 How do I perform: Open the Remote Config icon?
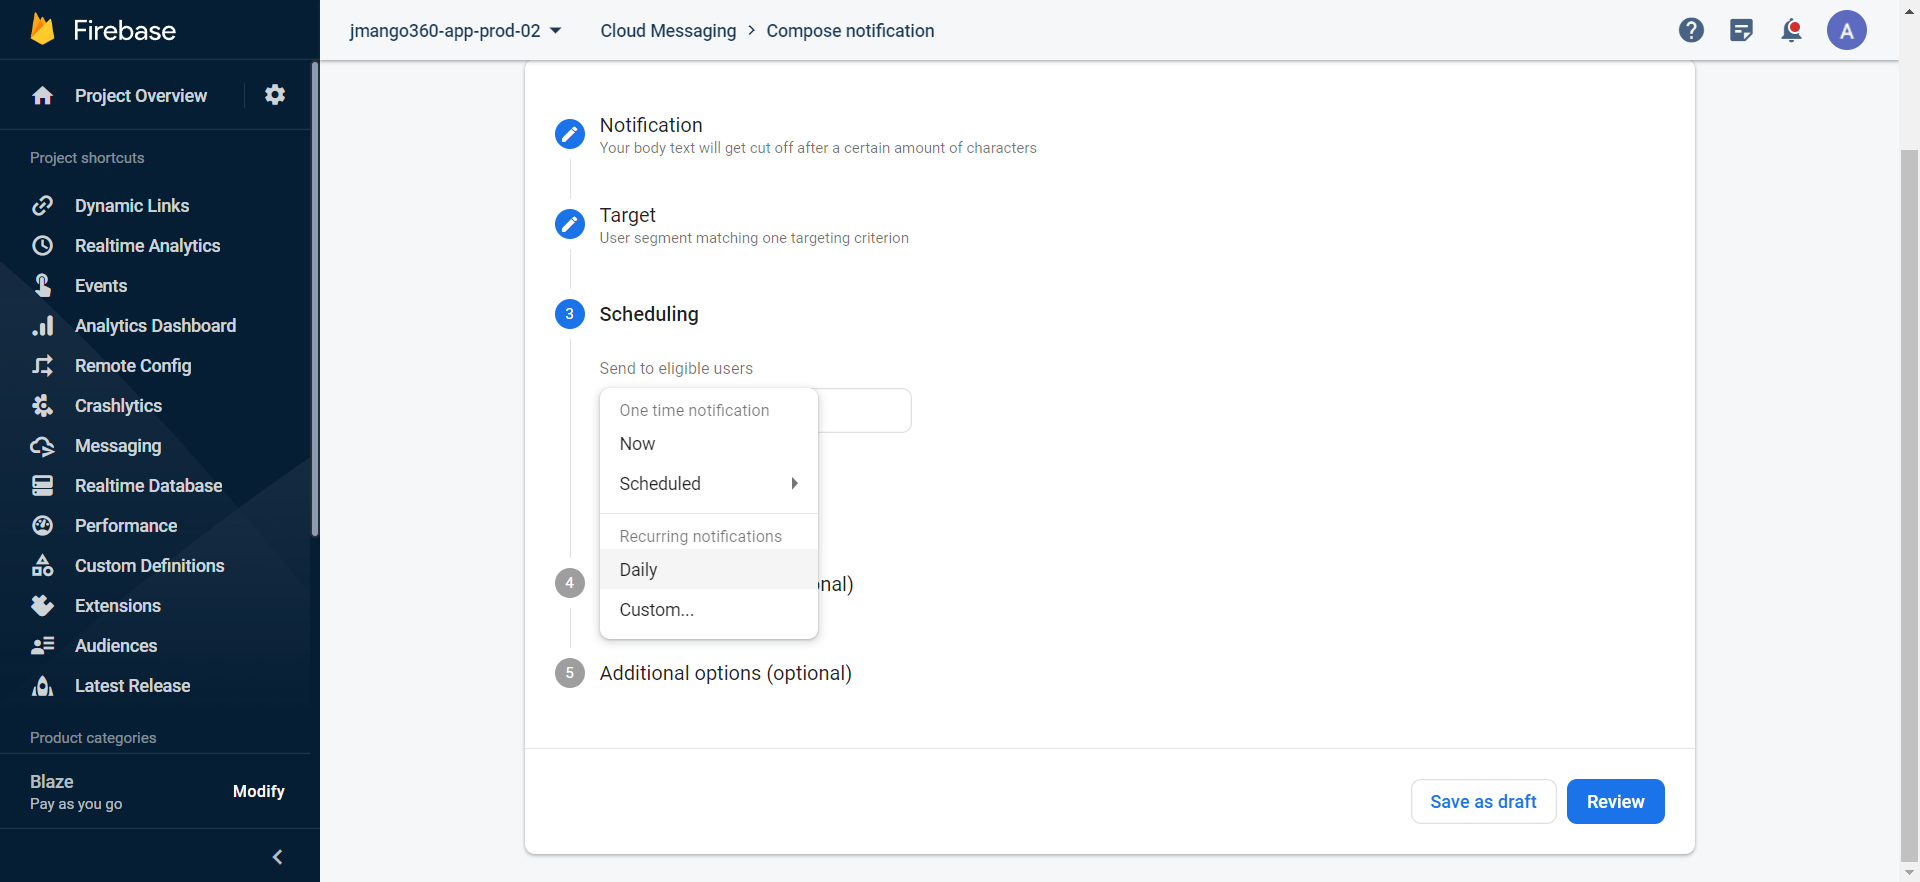pos(42,366)
